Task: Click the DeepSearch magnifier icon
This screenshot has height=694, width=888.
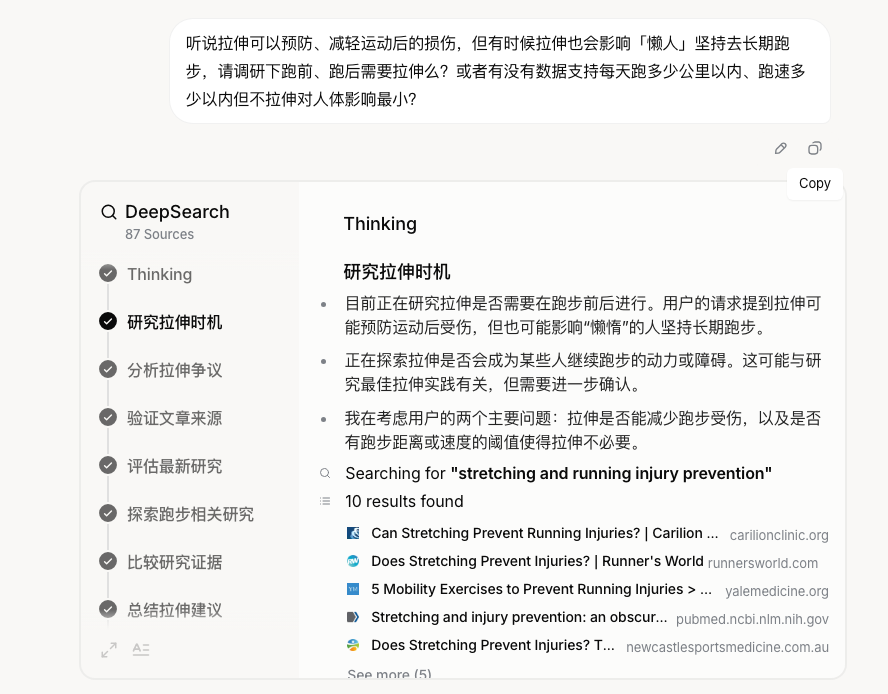Action: [109, 212]
